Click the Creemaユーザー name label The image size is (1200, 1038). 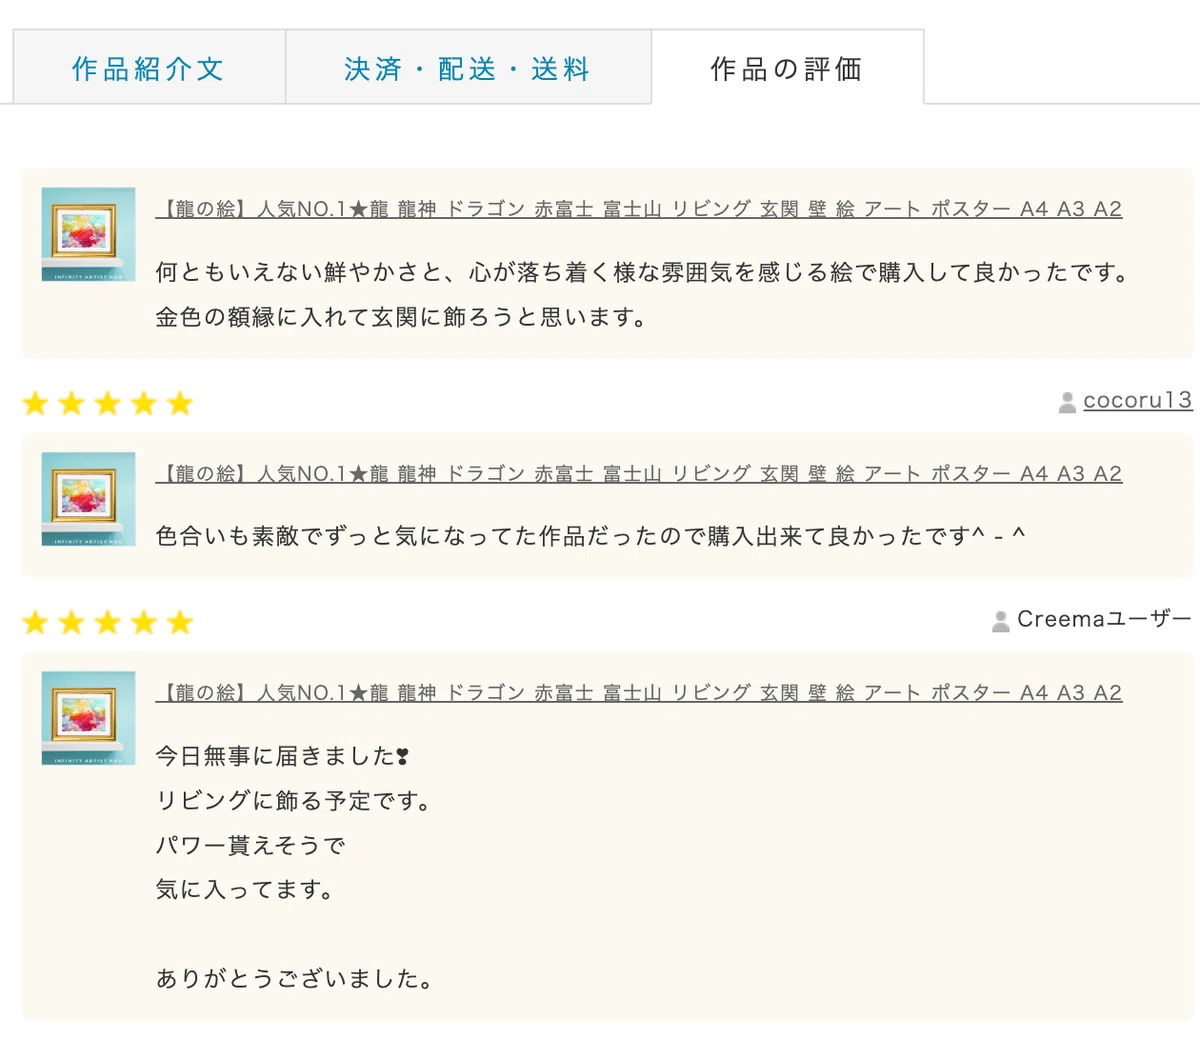coord(1104,619)
